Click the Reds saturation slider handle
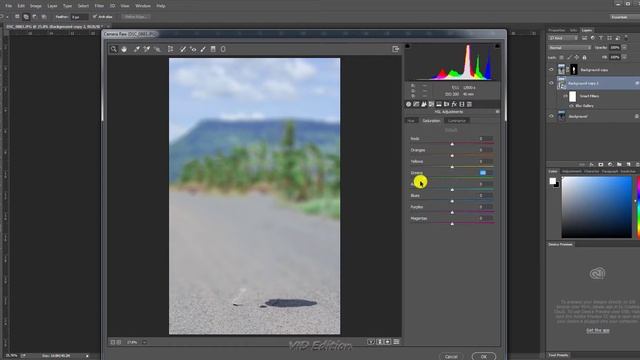Viewport: 640px width, 360px height. [x=452, y=144]
